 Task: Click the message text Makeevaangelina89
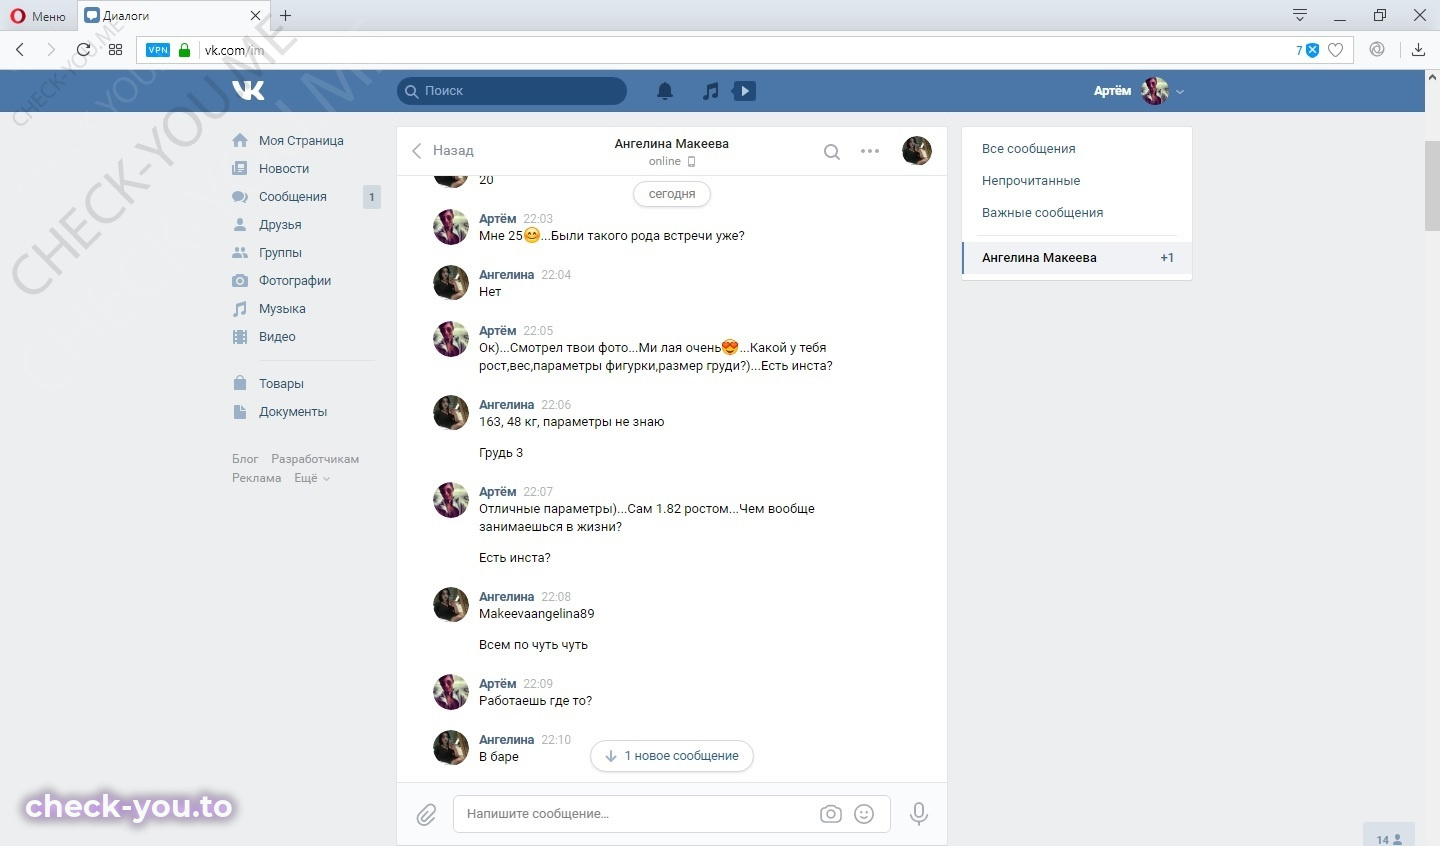[x=537, y=614]
